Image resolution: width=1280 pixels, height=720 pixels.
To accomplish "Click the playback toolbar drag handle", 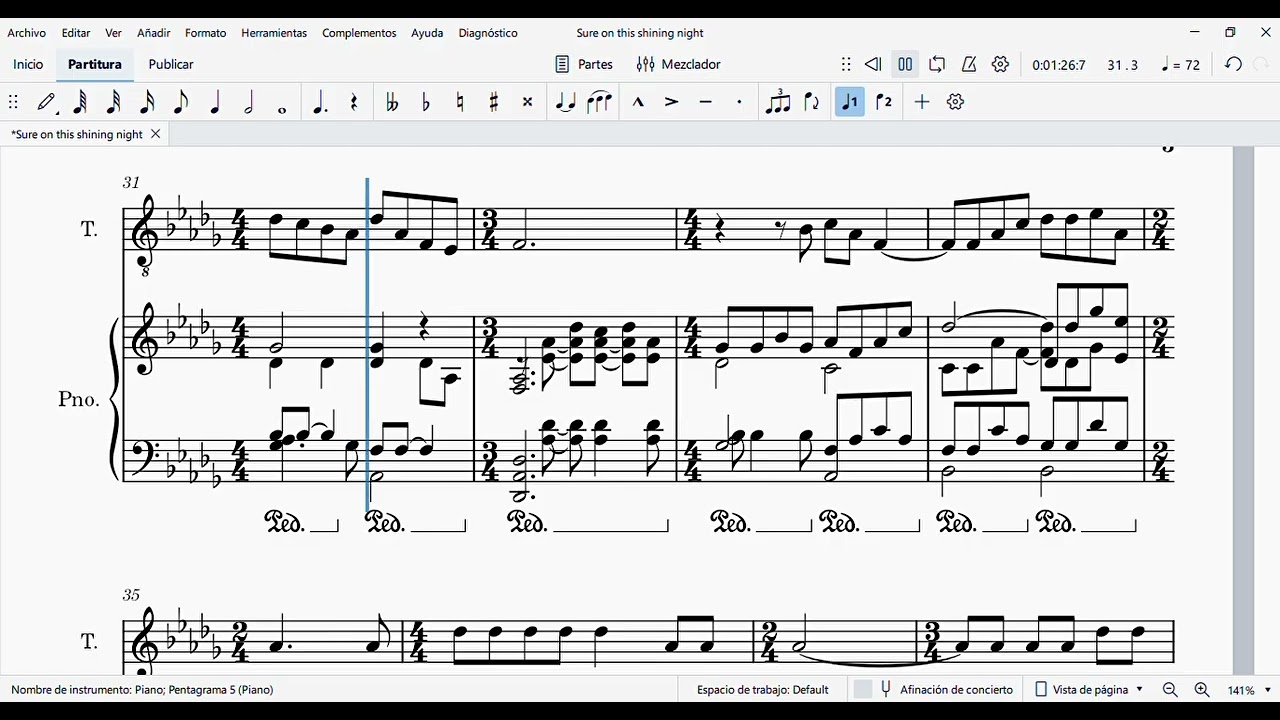I will (x=846, y=64).
